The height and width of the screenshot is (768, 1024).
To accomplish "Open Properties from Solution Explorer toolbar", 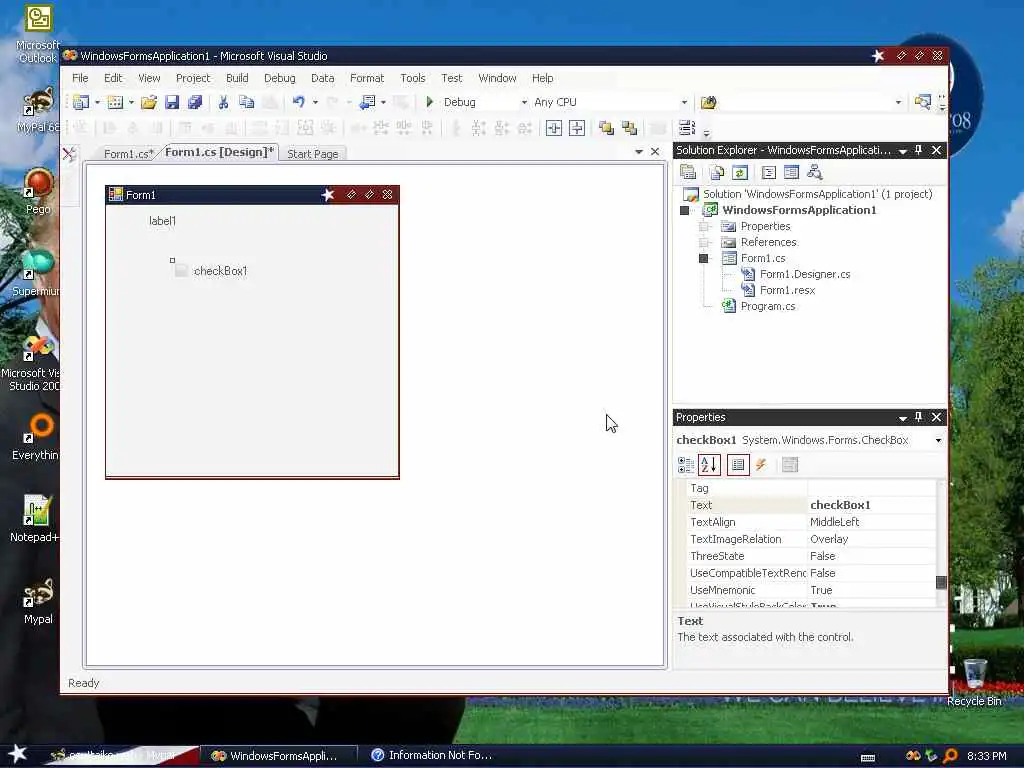I will pyautogui.click(x=688, y=172).
